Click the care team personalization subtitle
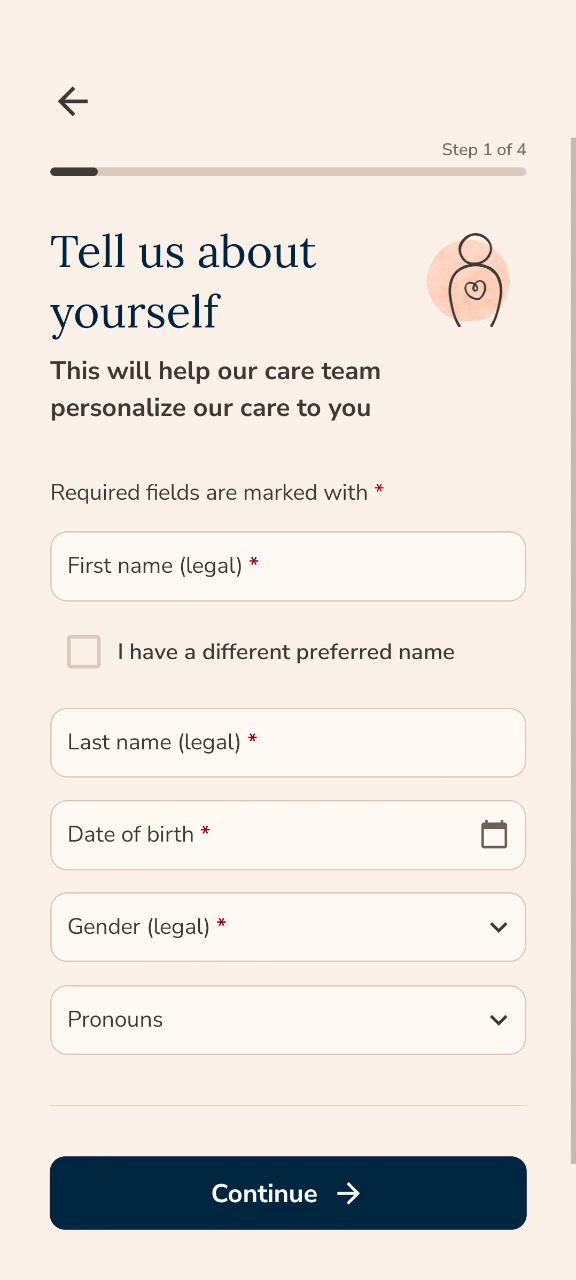 coord(215,389)
